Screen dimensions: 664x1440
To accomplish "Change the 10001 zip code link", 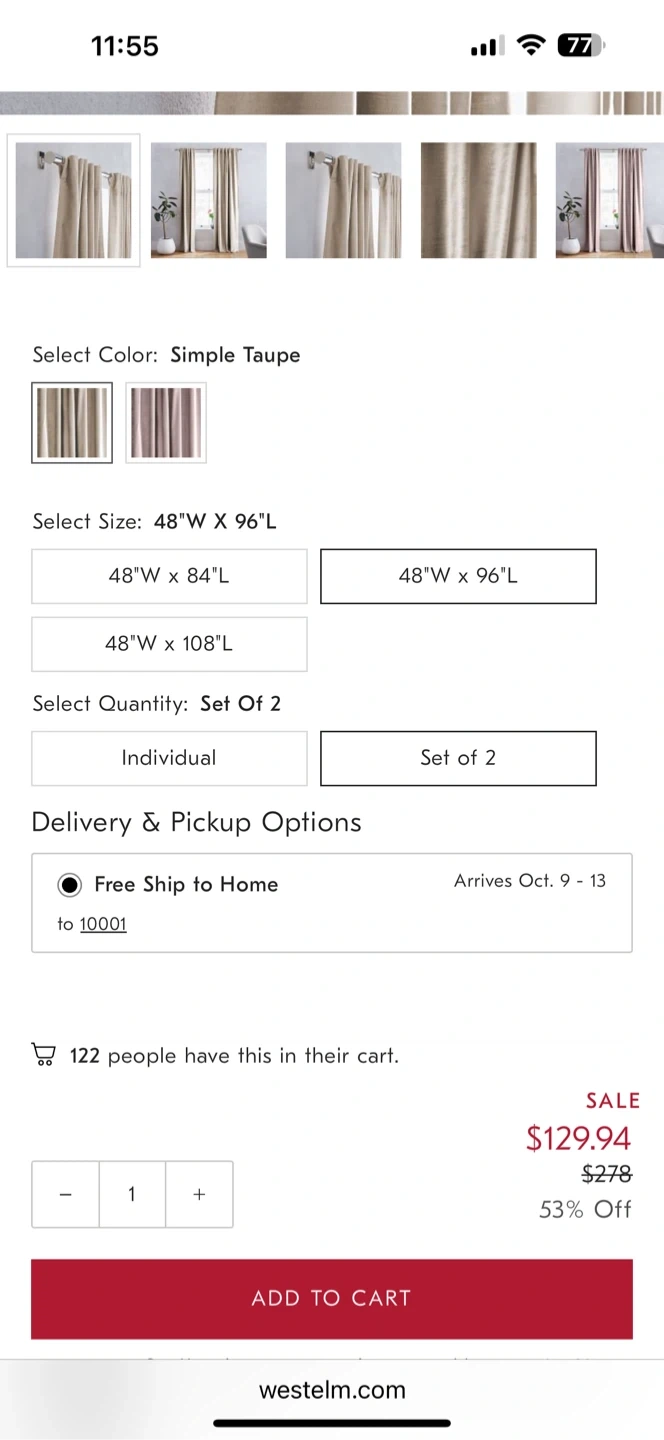I will click(x=103, y=924).
